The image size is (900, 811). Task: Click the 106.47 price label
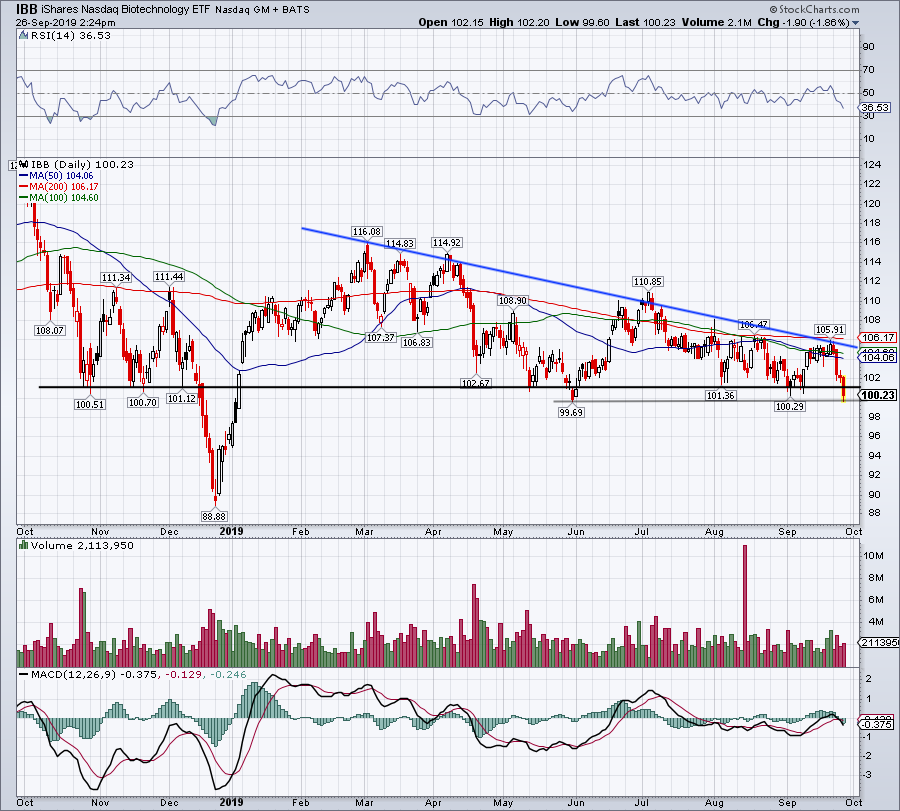tap(753, 324)
